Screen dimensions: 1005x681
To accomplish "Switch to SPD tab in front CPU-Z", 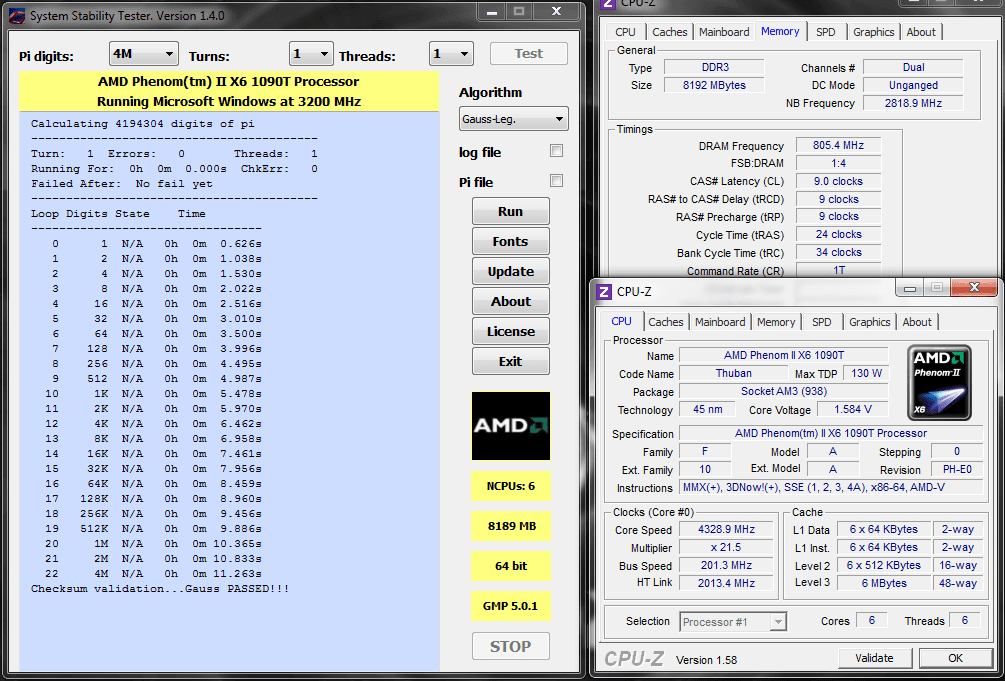I will click(x=821, y=322).
